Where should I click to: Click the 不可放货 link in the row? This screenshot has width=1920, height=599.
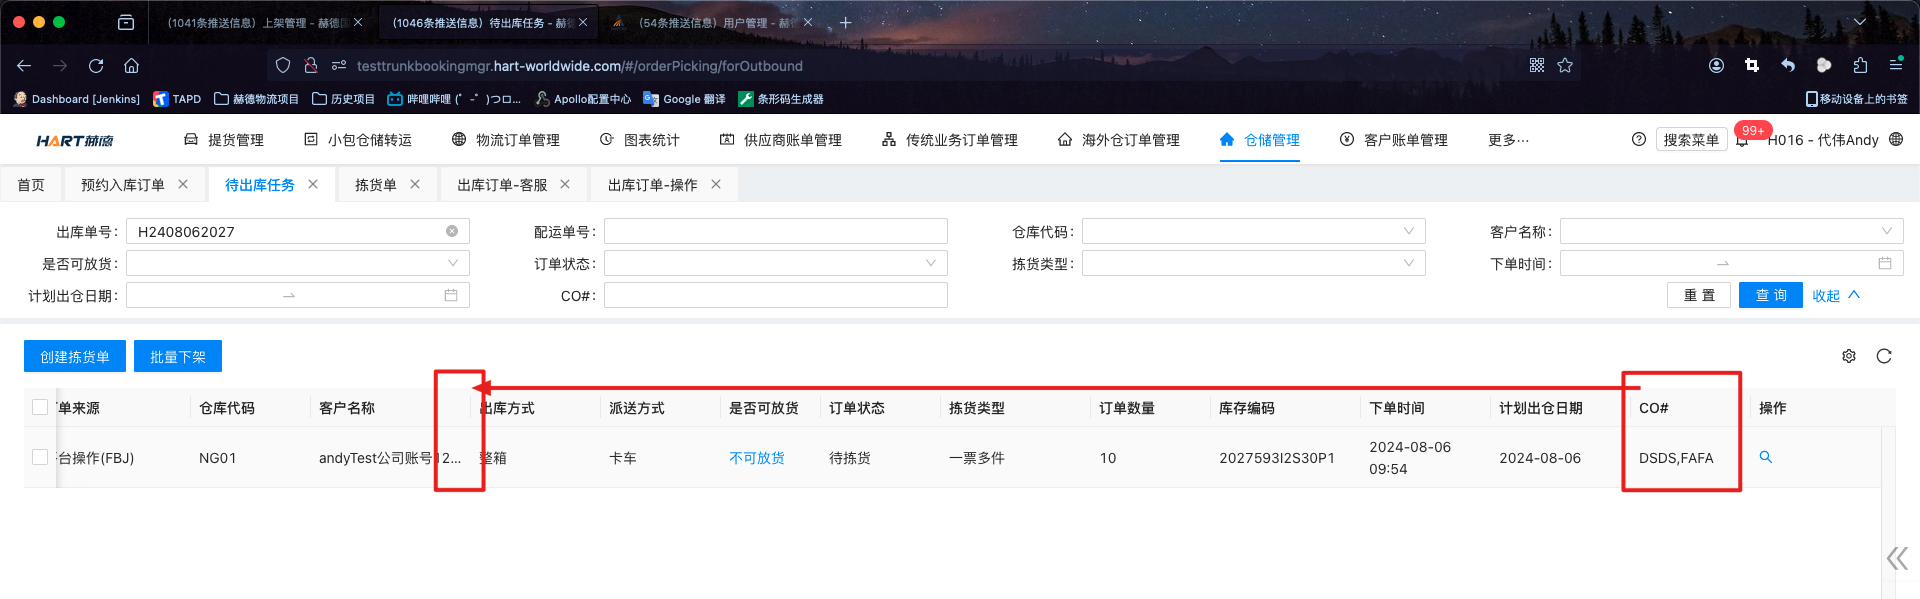click(757, 458)
